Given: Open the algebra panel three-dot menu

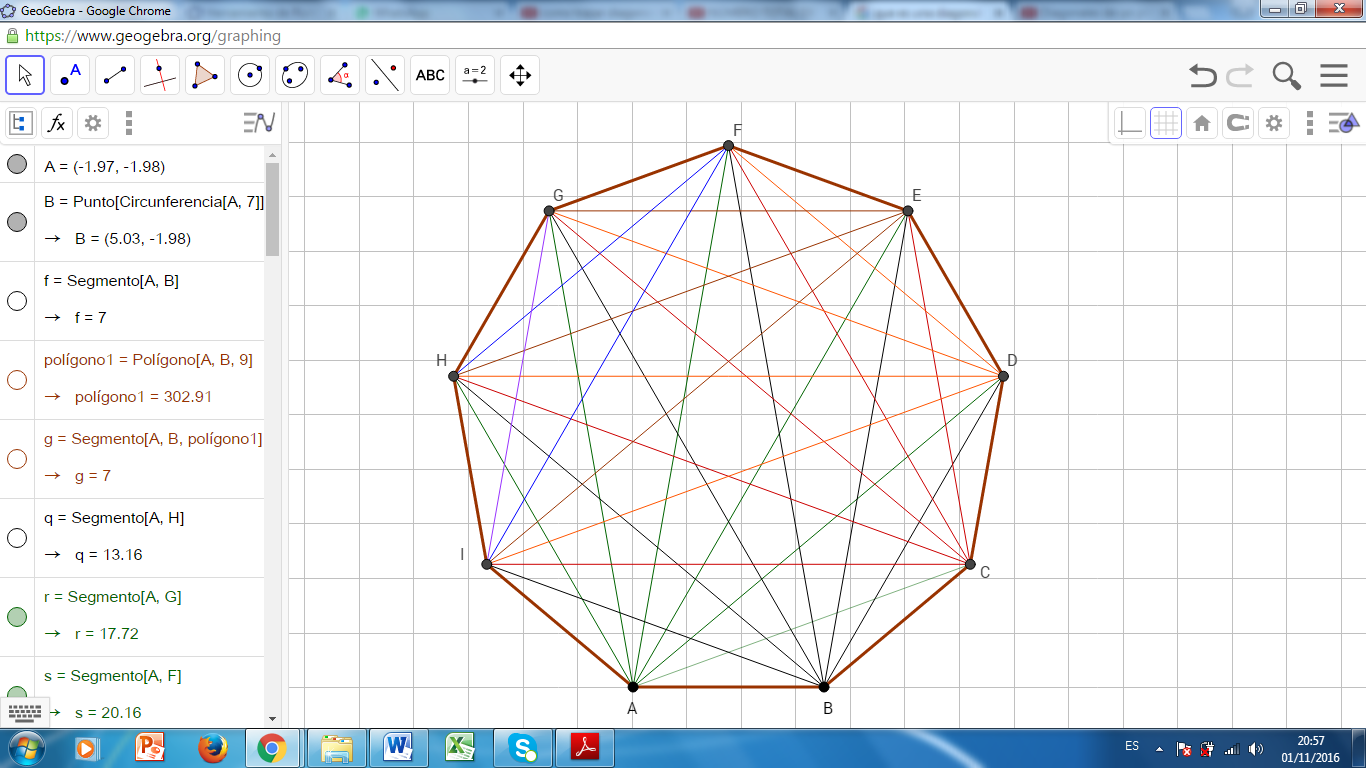Looking at the screenshot, I should point(128,122).
